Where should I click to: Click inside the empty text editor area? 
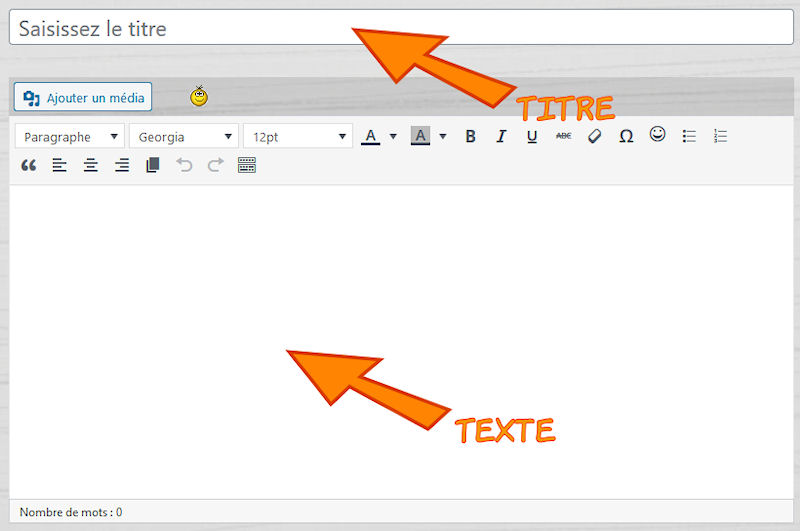[x=401, y=342]
